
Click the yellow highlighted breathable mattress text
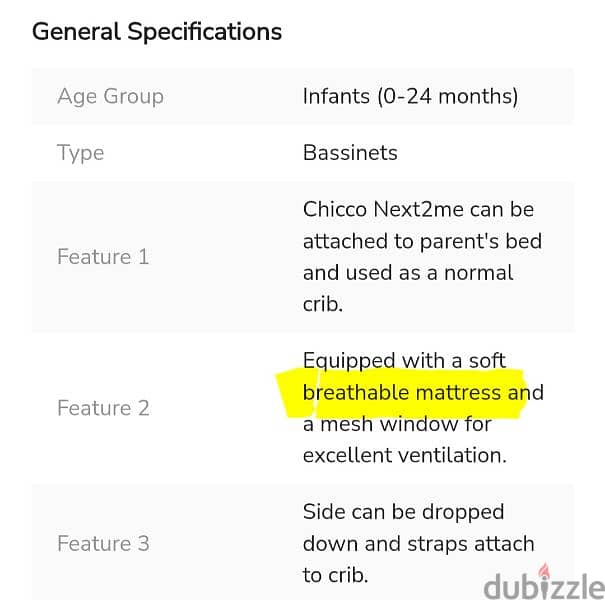[423, 392]
